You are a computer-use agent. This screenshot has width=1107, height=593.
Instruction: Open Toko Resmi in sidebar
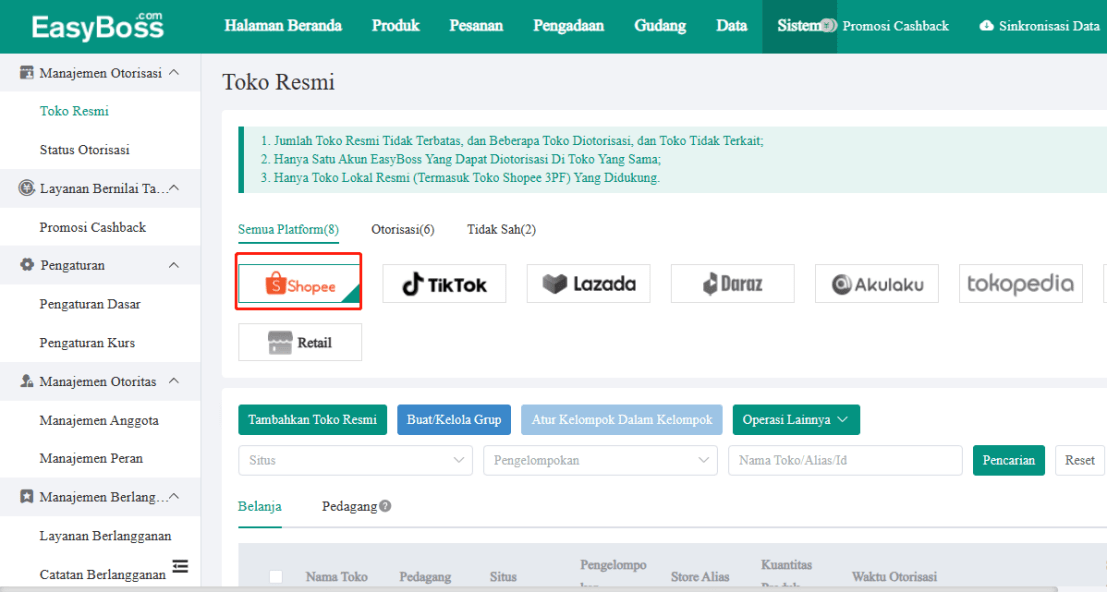(x=74, y=111)
